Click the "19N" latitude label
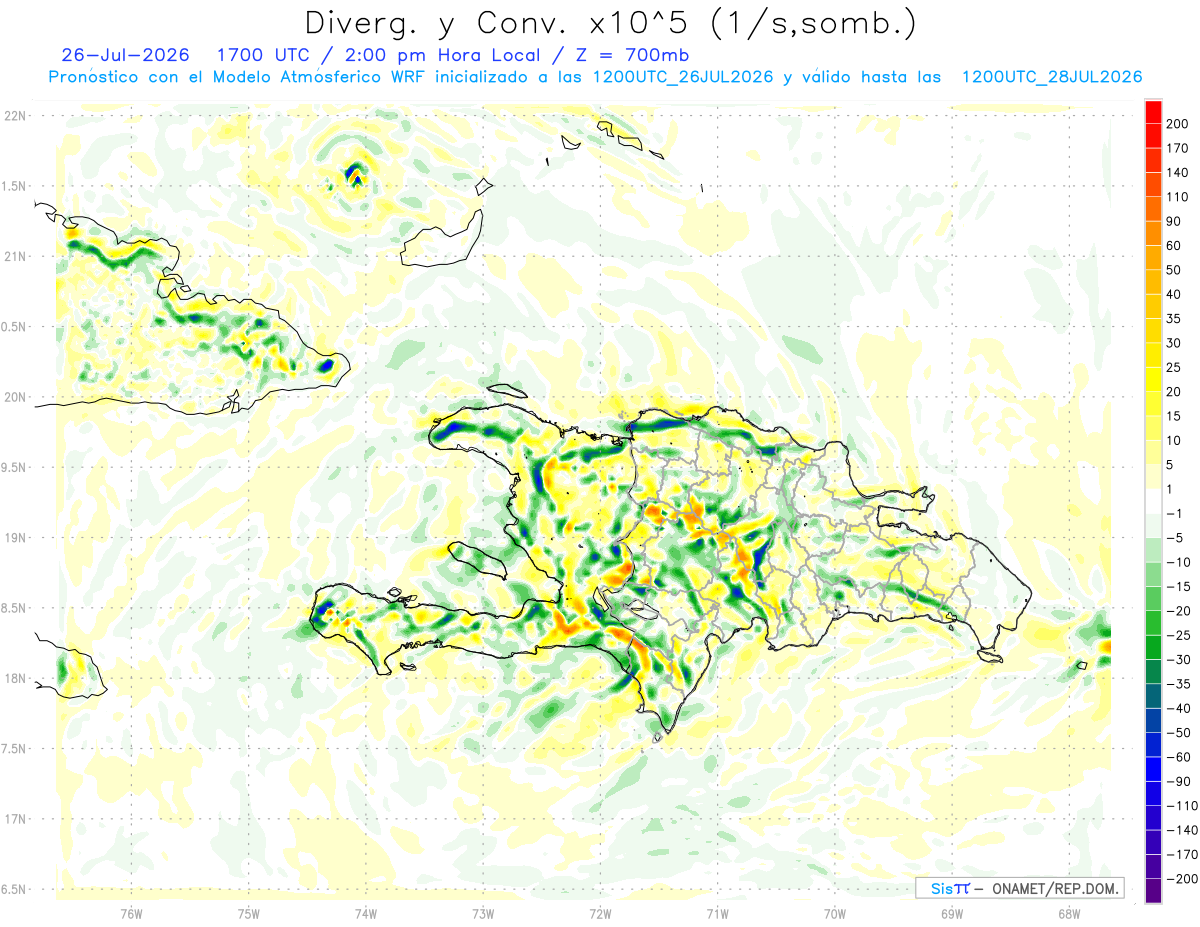The height and width of the screenshot is (927, 1200). pos(15,538)
